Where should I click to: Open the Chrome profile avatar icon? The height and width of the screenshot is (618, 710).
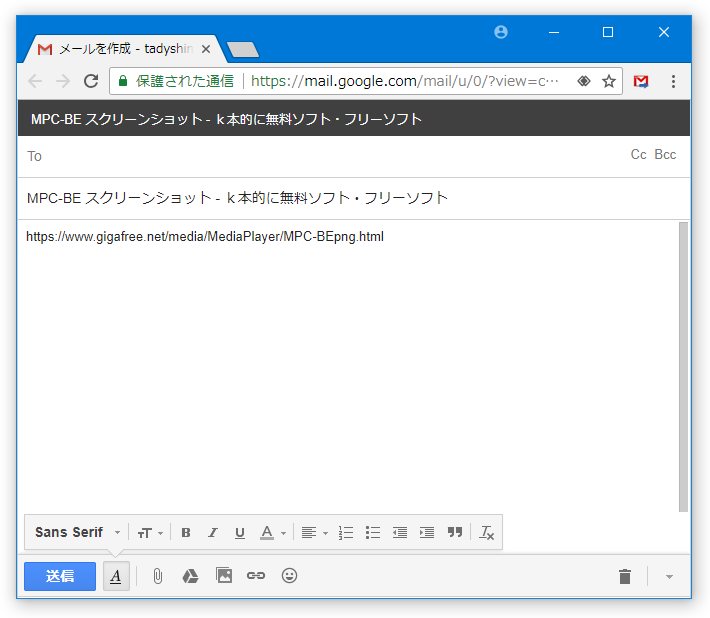501,32
